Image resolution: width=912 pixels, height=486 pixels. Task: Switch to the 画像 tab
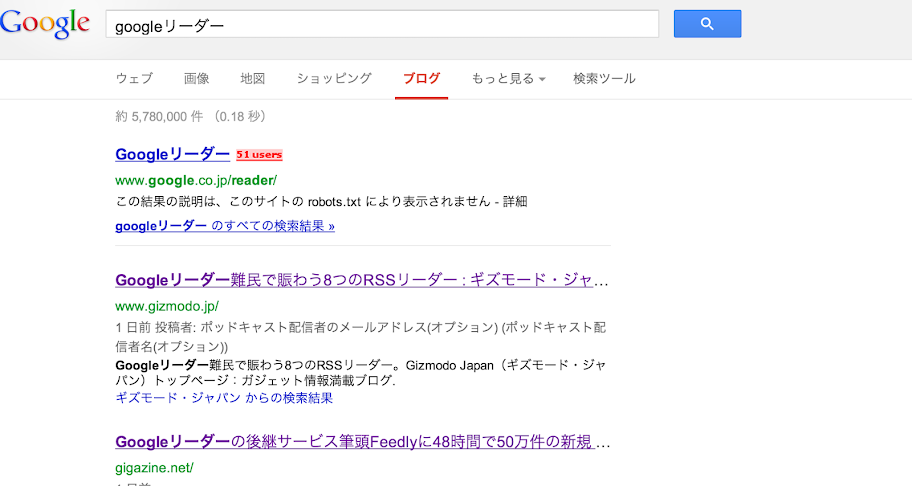[x=197, y=78]
